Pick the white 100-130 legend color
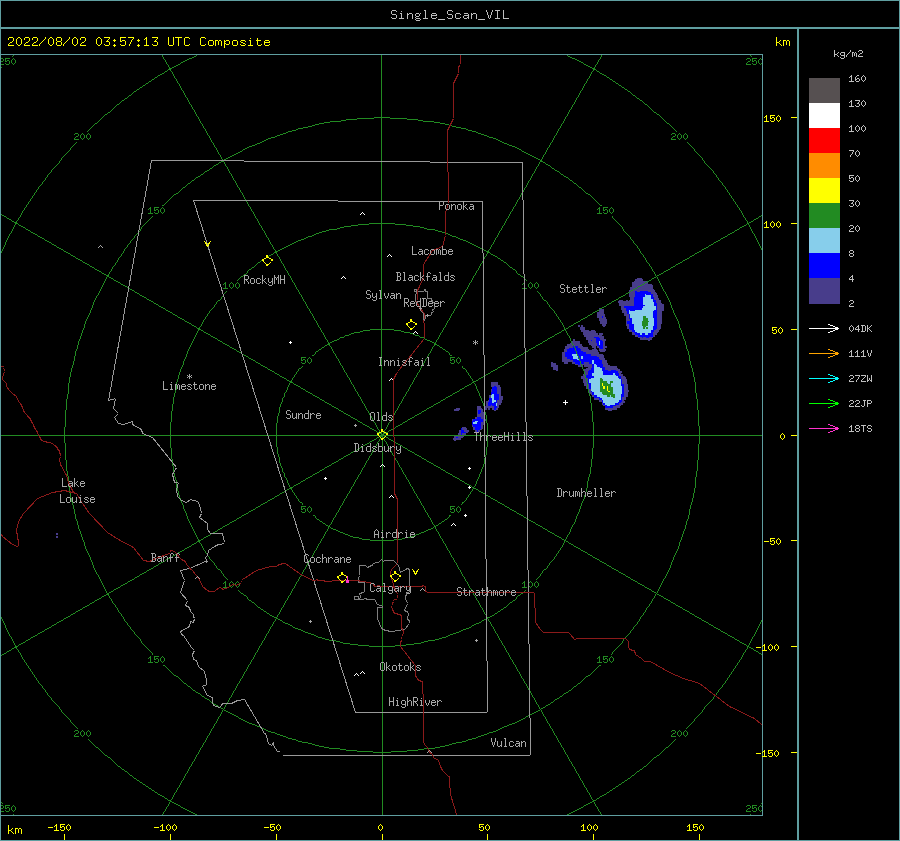 pos(824,115)
